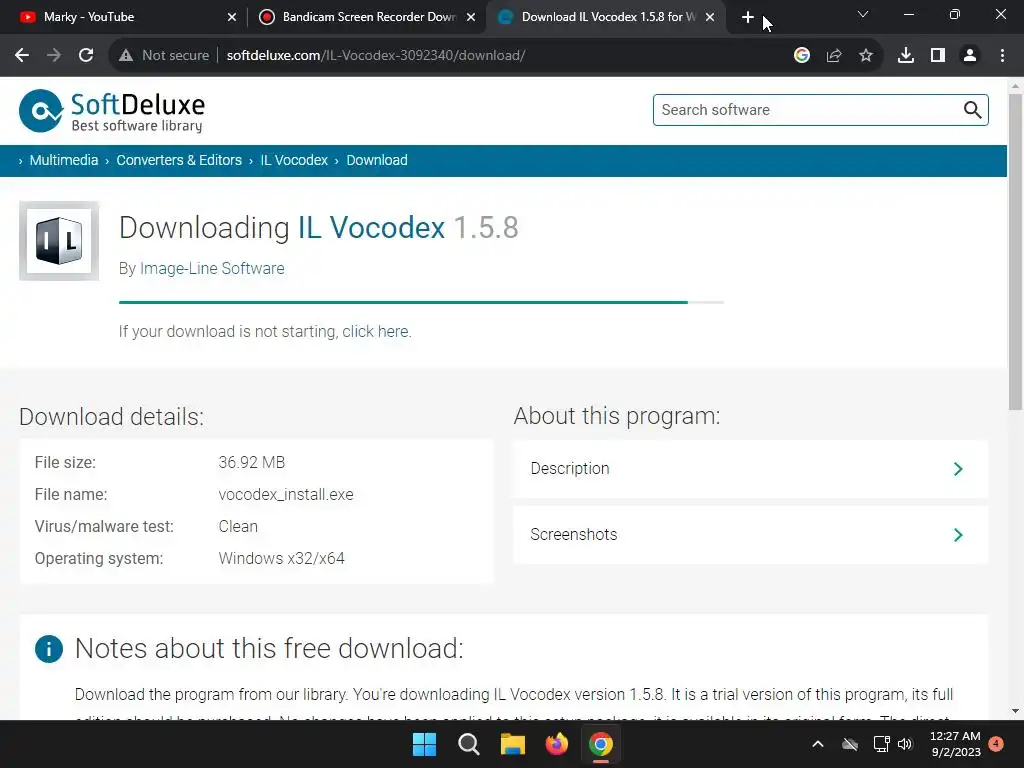Go back using browser back arrow
This screenshot has width=1024, height=768.
[x=22, y=56]
